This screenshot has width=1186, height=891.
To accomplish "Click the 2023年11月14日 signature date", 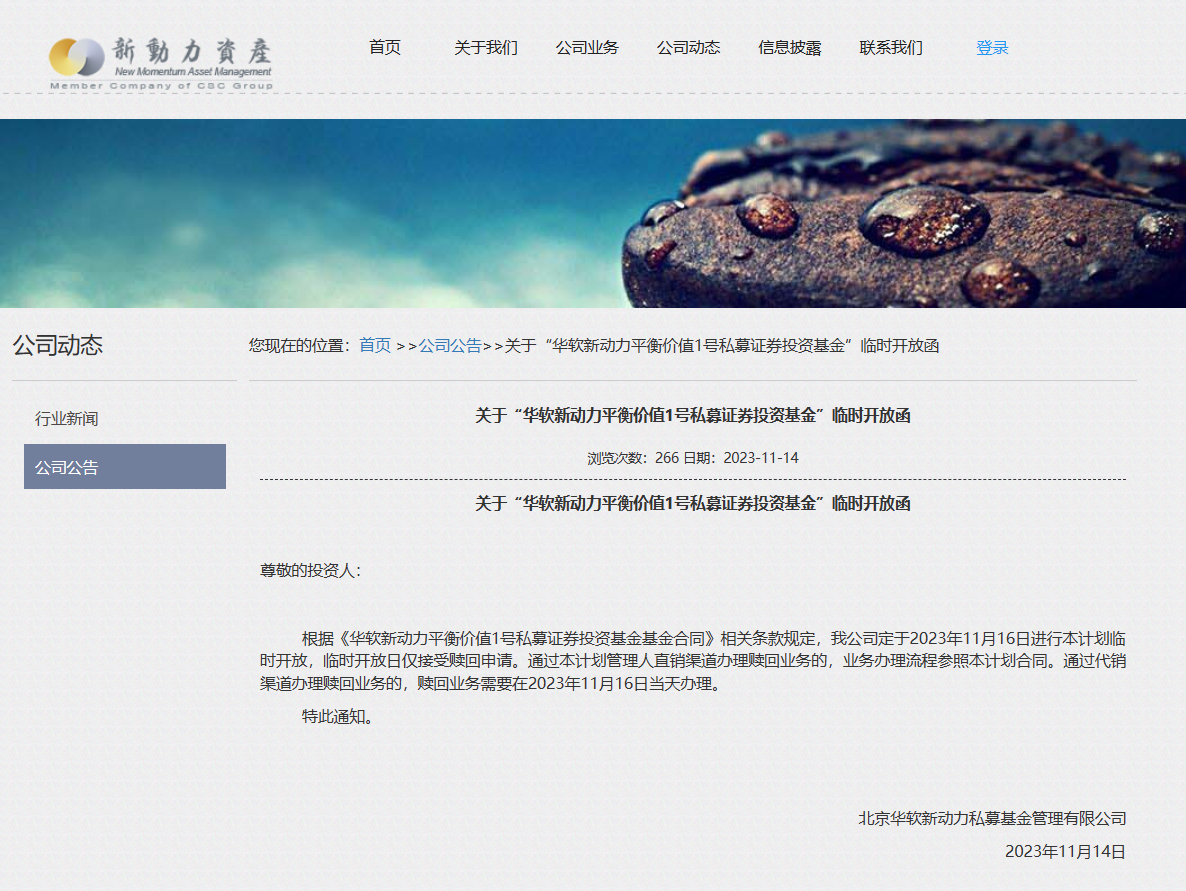I will click(1065, 852).
